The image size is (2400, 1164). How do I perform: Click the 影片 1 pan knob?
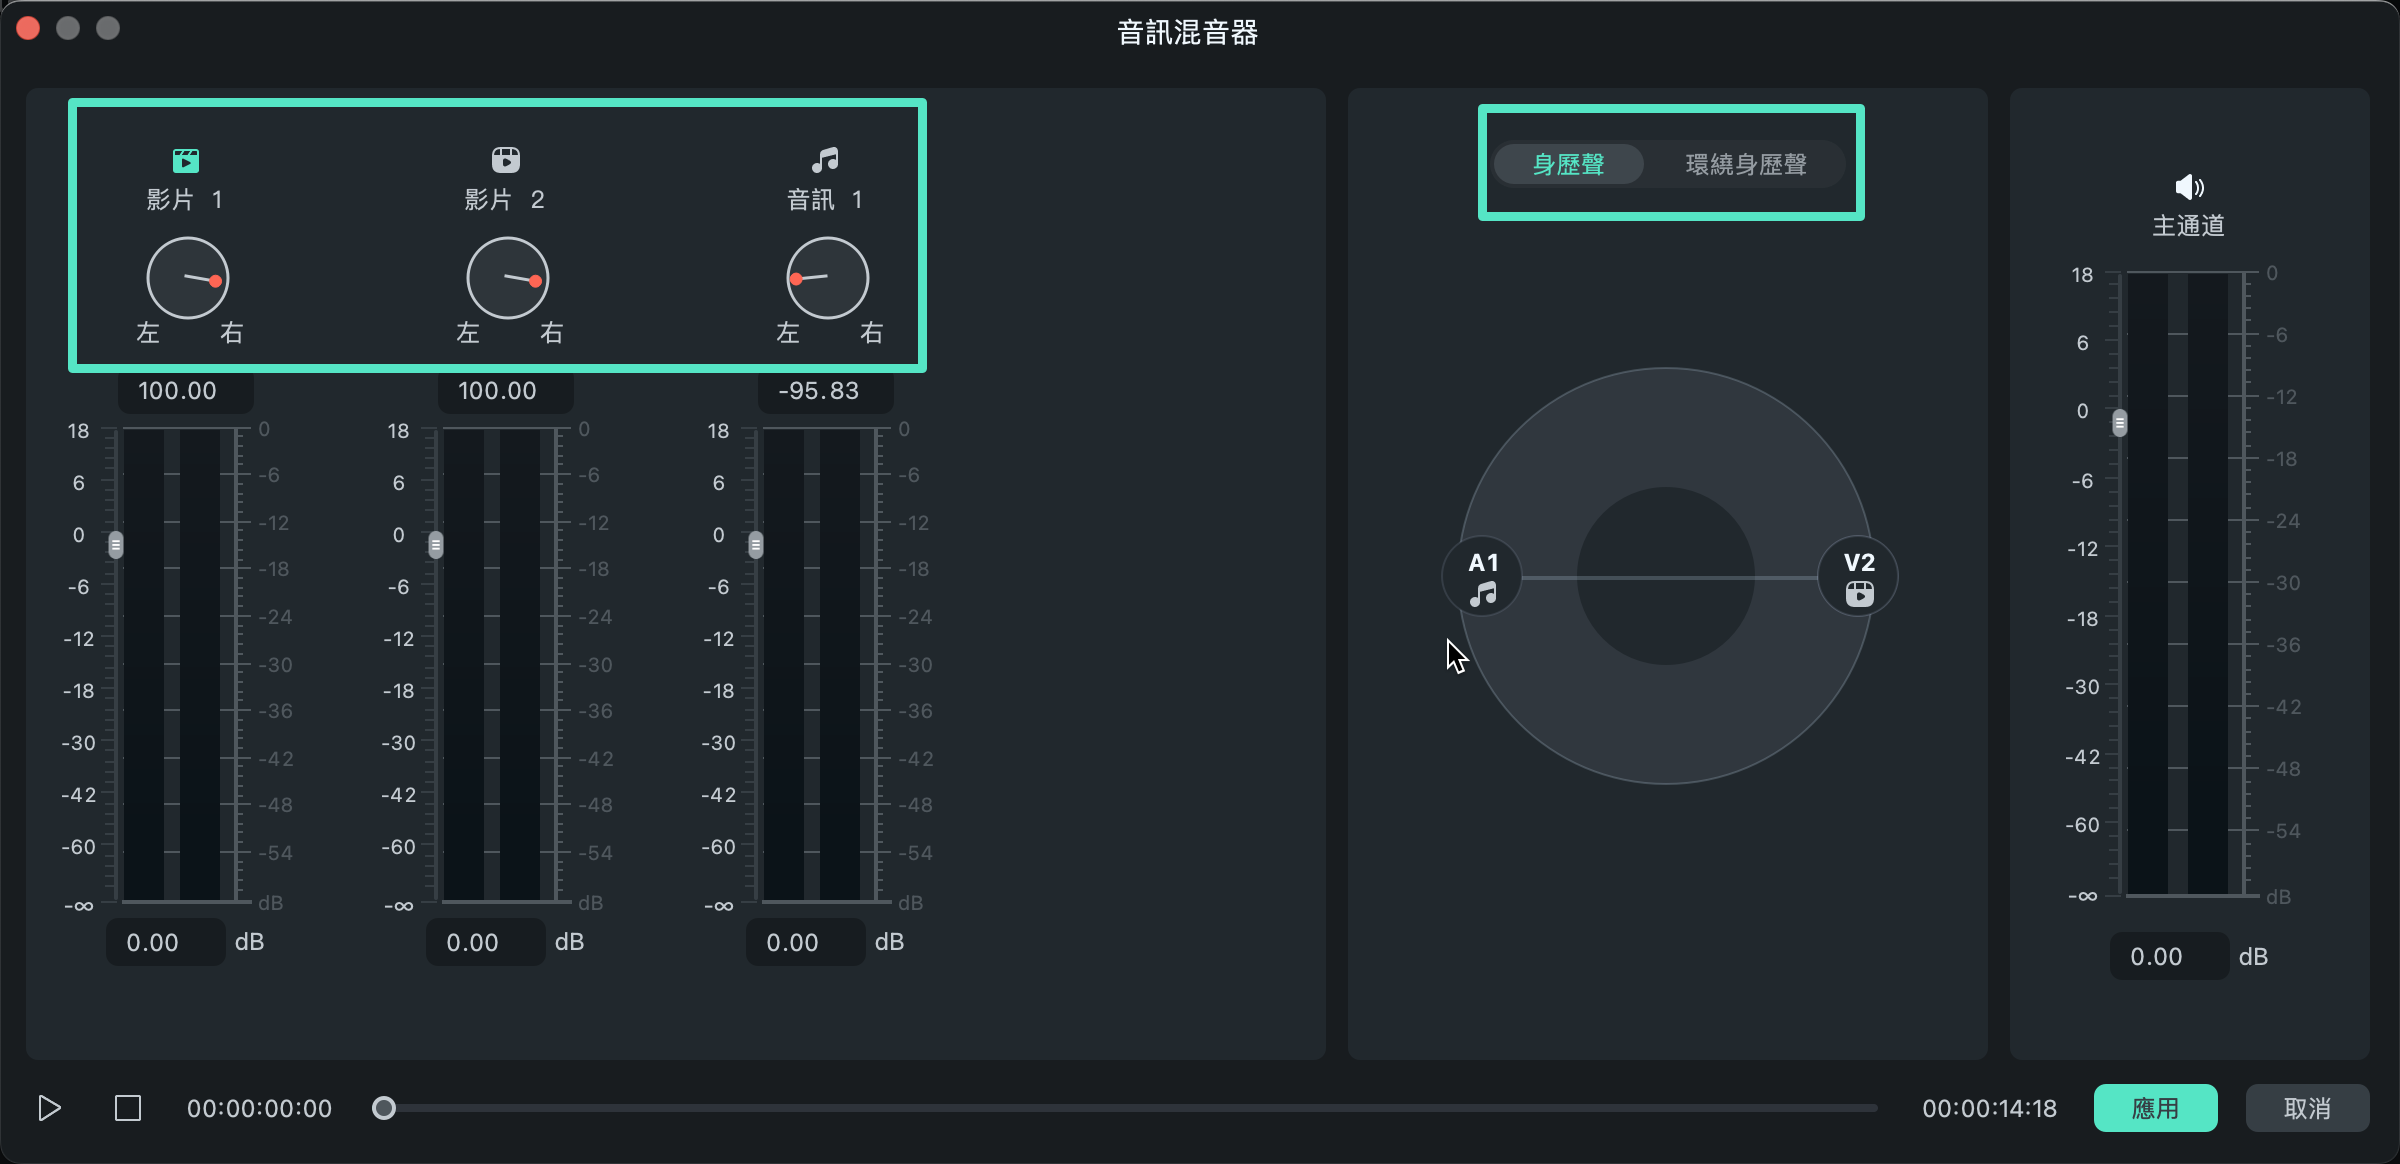point(188,278)
